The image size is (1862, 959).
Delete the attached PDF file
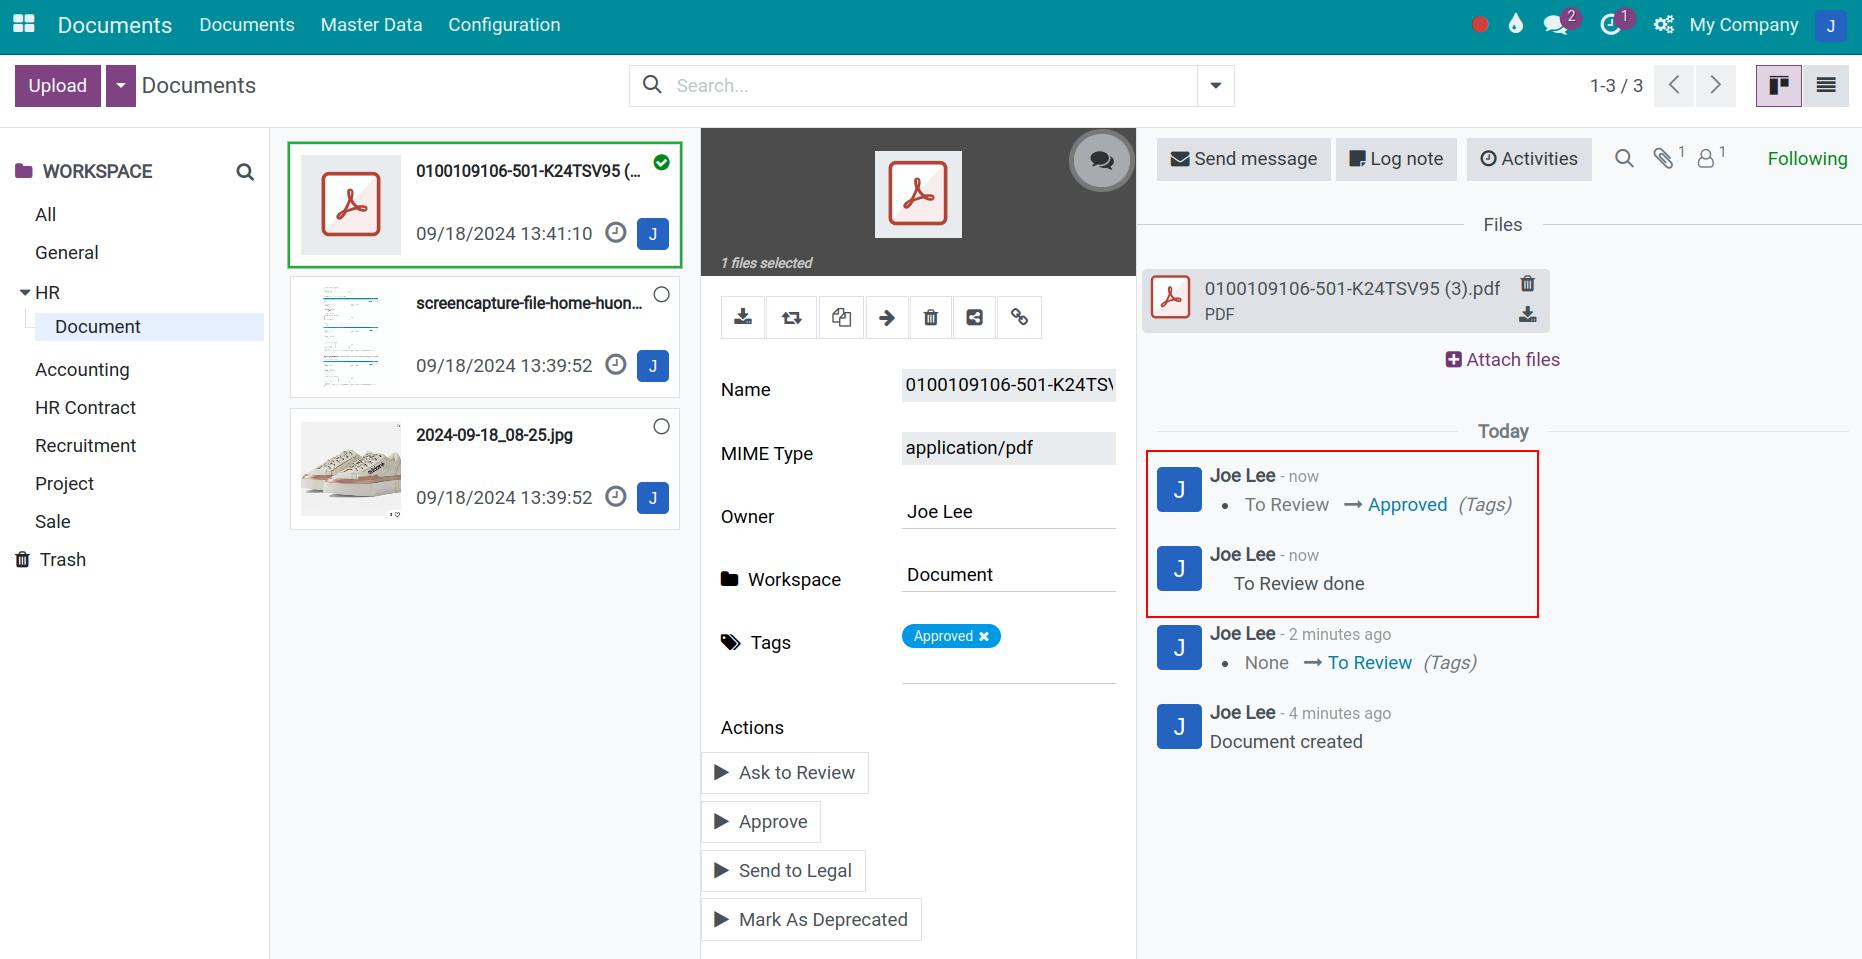click(x=1527, y=284)
